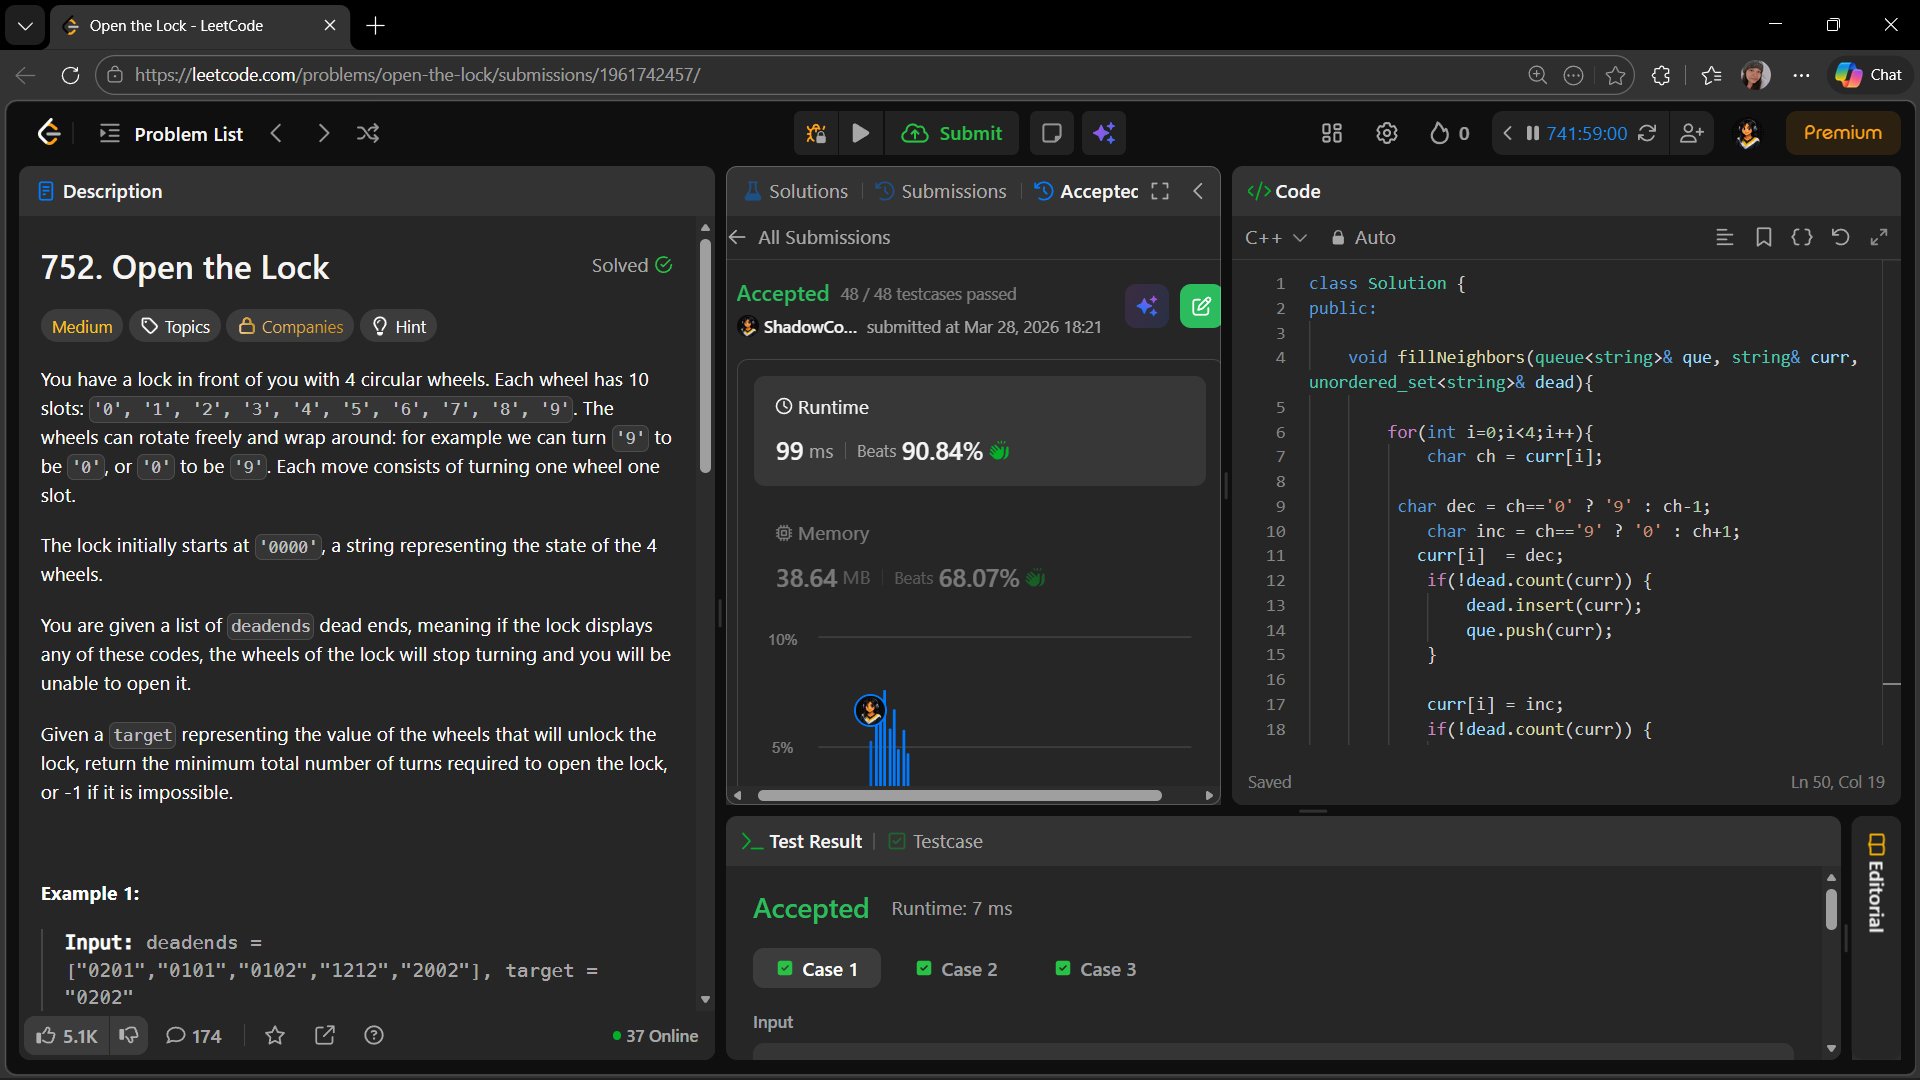Click the green Submit button
Image resolution: width=1920 pixels, height=1080 pixels.
coord(952,133)
